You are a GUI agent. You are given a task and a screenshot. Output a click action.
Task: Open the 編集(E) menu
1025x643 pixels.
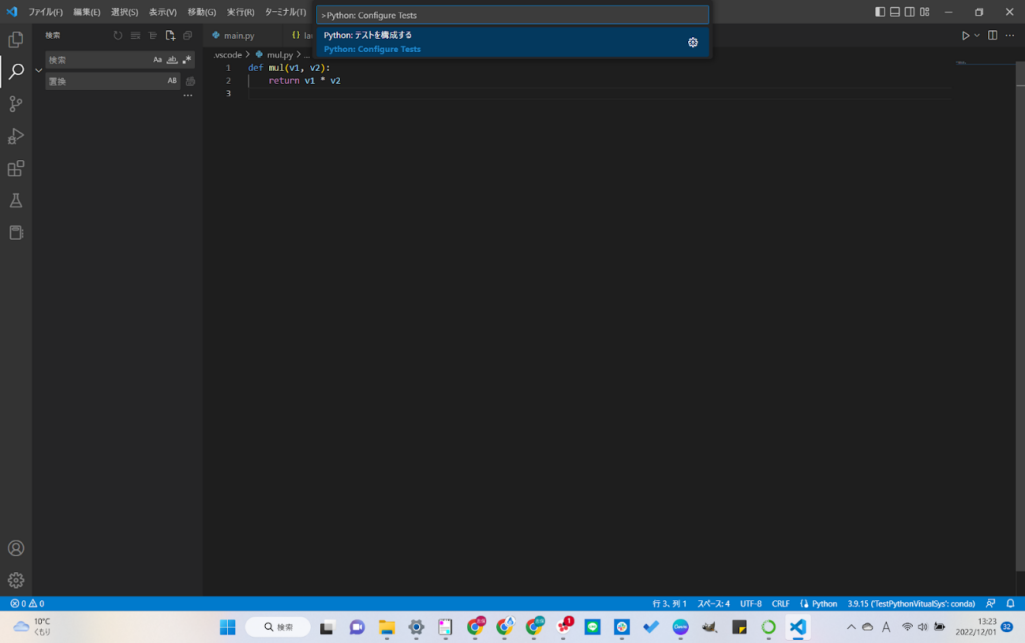click(x=87, y=12)
